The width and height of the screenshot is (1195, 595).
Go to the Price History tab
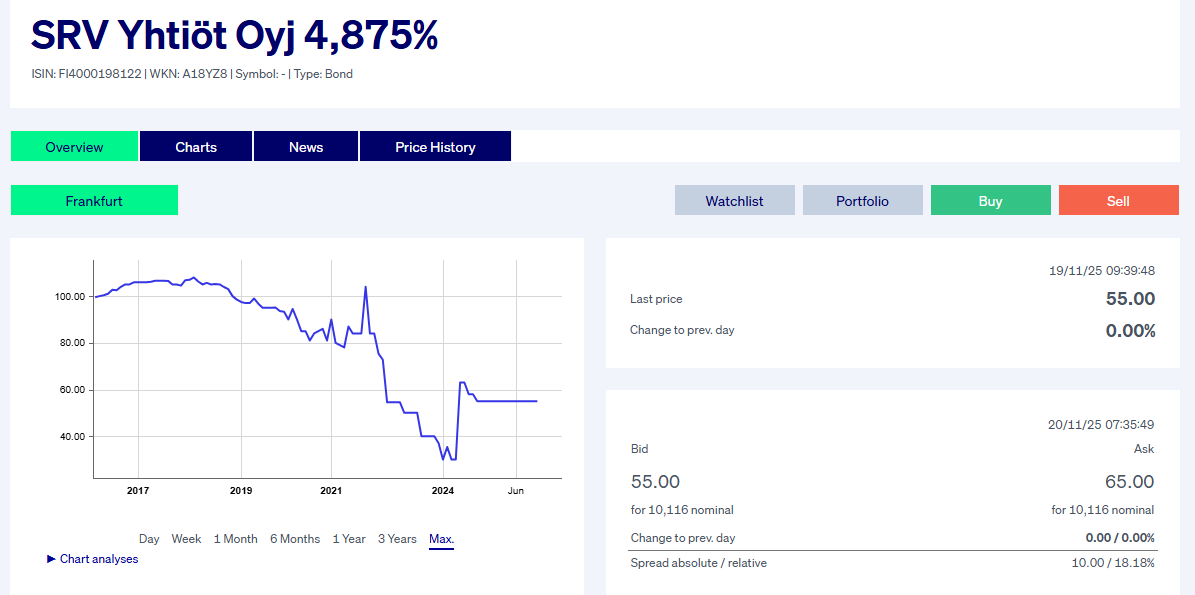pyautogui.click(x=435, y=147)
